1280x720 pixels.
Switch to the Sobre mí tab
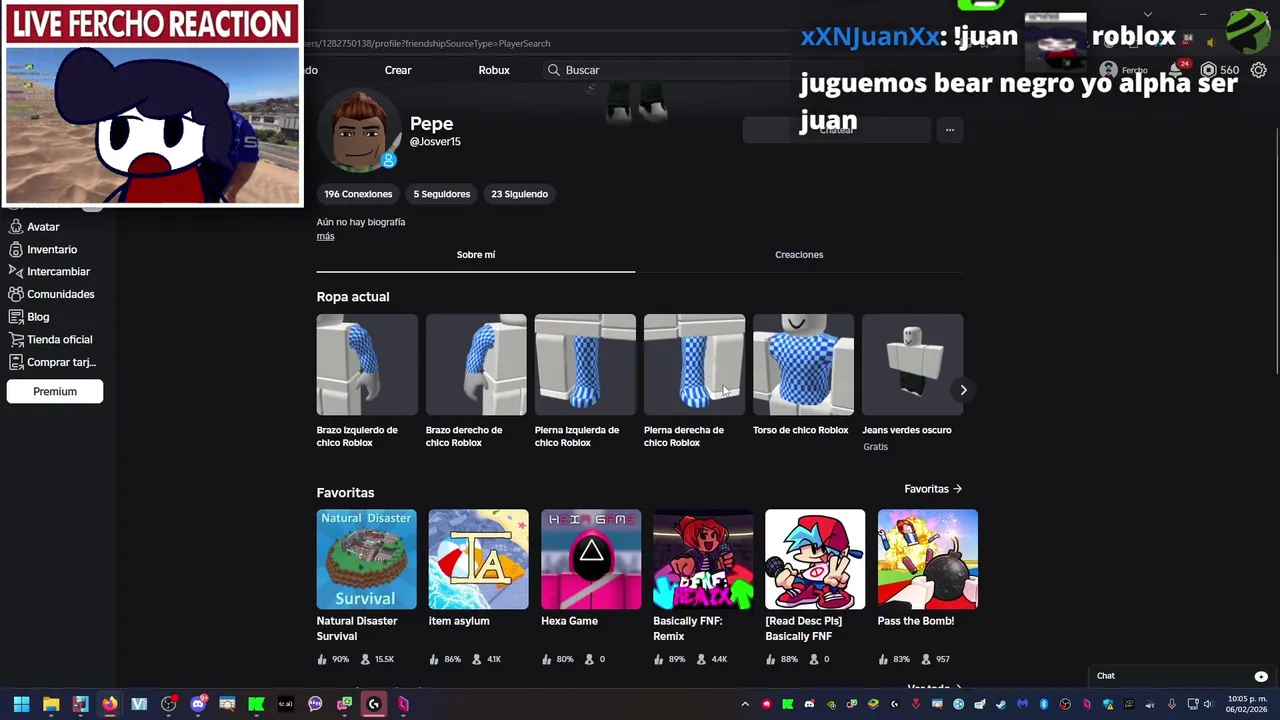476,255
